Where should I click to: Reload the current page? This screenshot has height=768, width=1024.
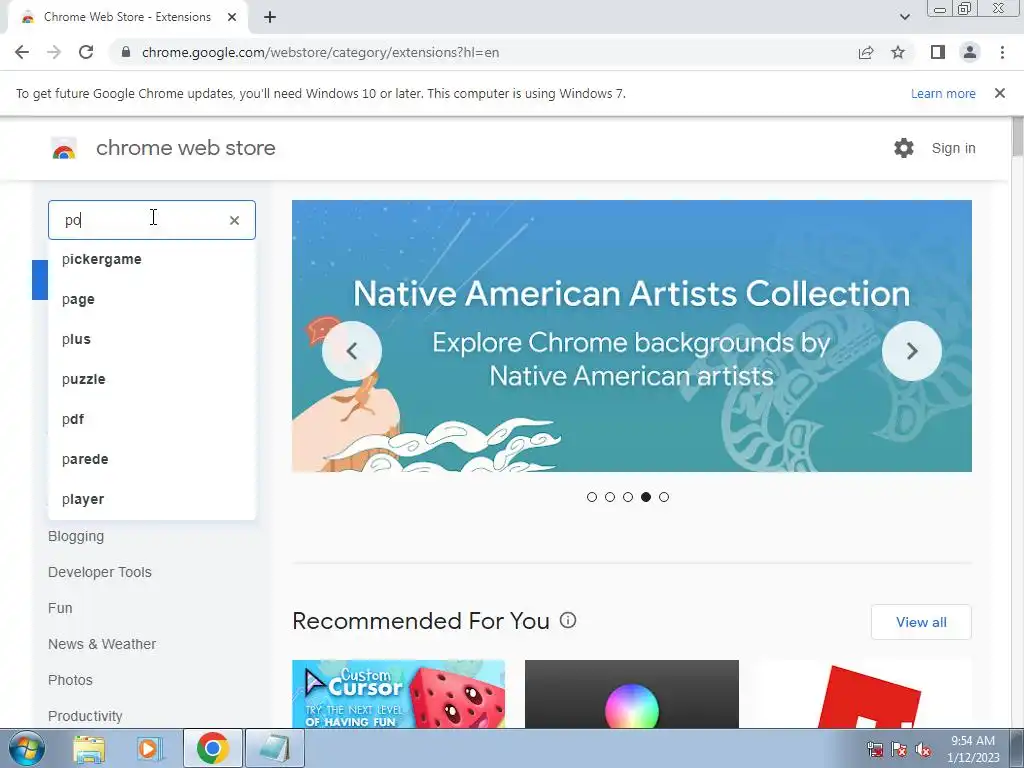(86, 52)
